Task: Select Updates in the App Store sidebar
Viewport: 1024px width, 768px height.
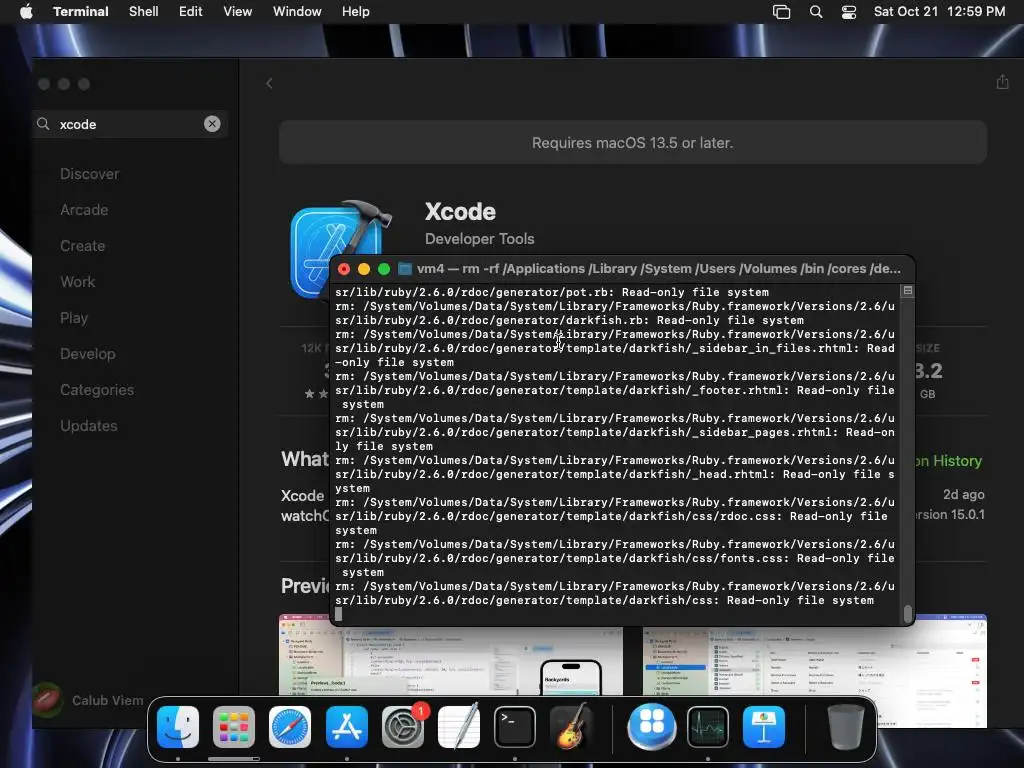Action: click(x=89, y=426)
